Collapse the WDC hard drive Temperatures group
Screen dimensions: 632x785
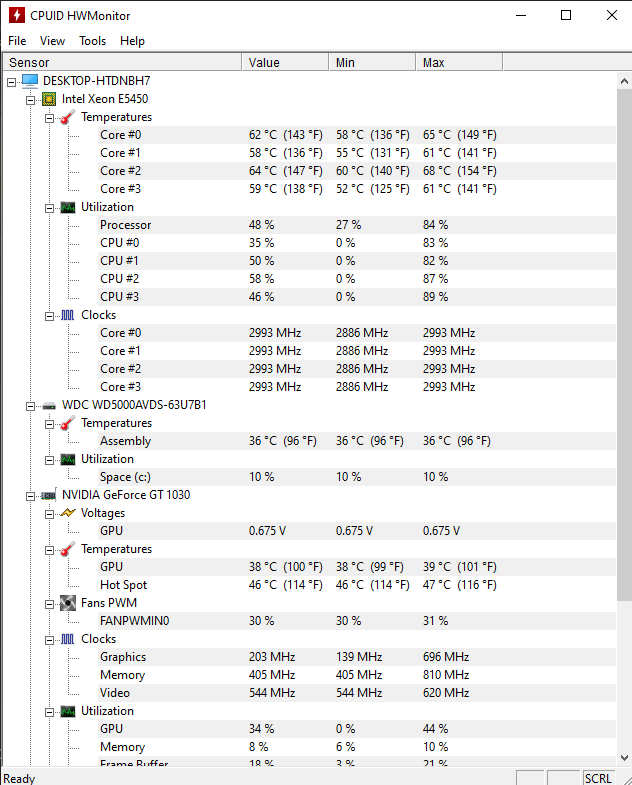[x=50, y=425]
